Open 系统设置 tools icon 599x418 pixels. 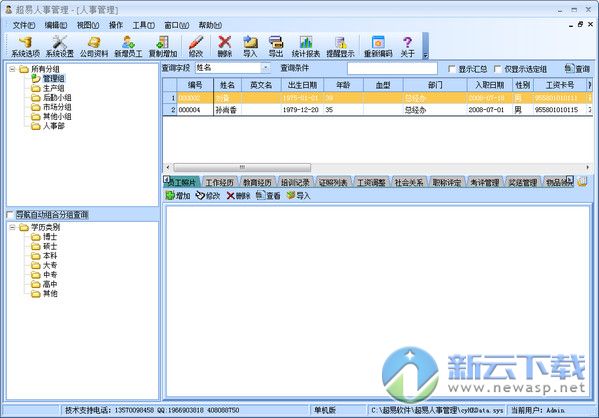point(60,47)
